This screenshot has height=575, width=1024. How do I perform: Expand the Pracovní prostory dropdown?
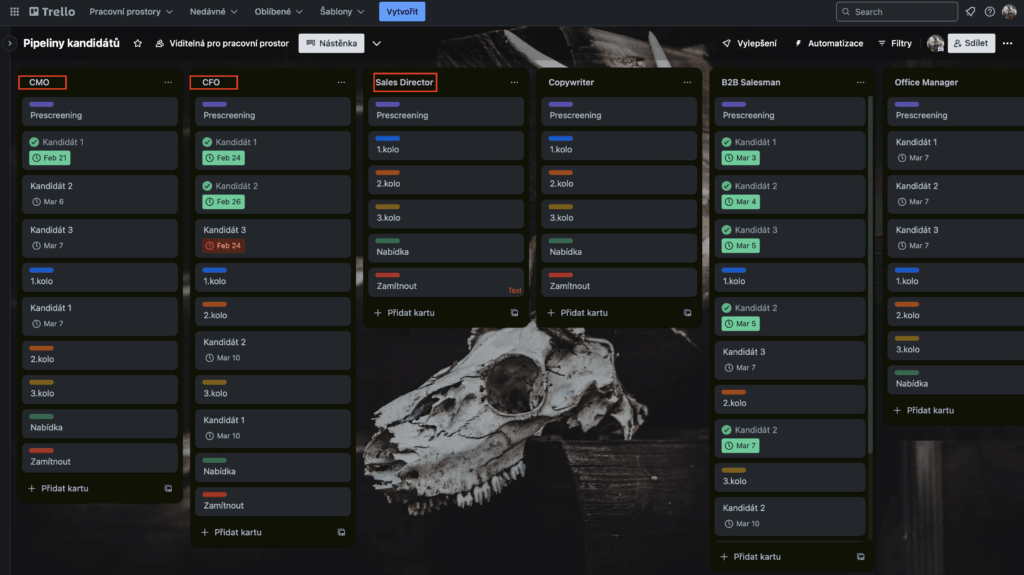[131, 12]
